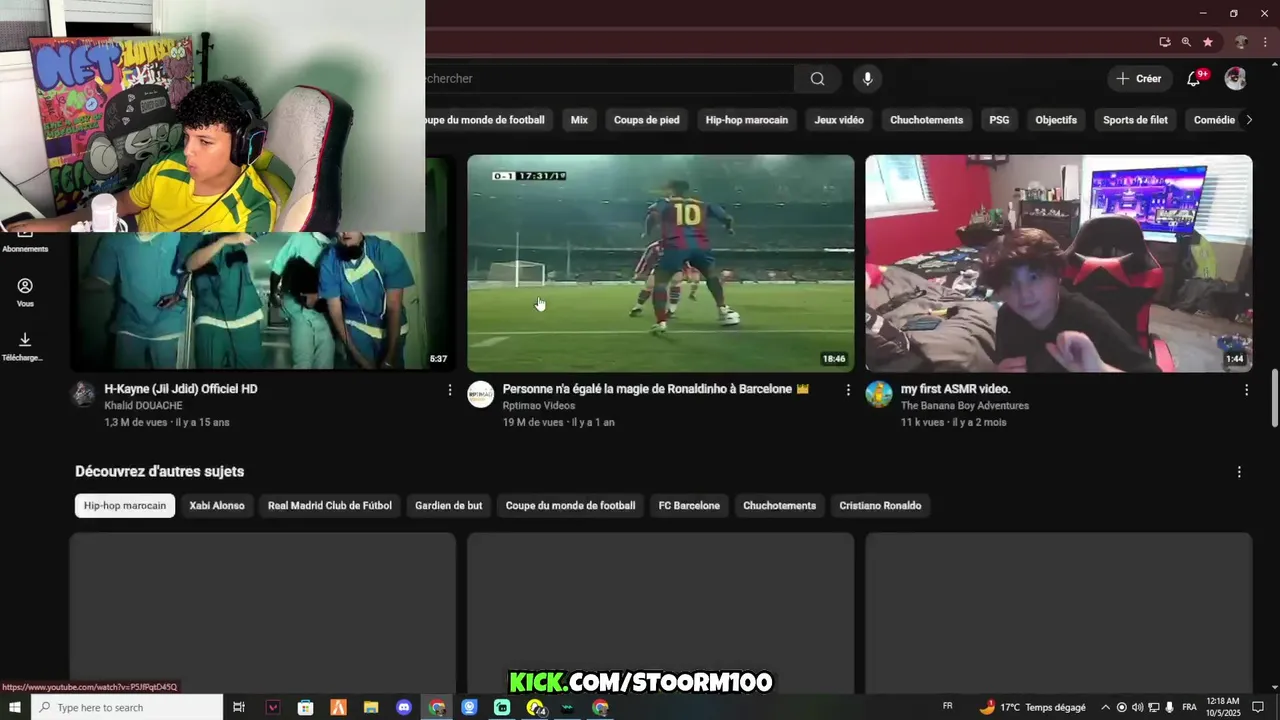Click the tray microphone icon
The image size is (1280, 720).
coord(1169,707)
